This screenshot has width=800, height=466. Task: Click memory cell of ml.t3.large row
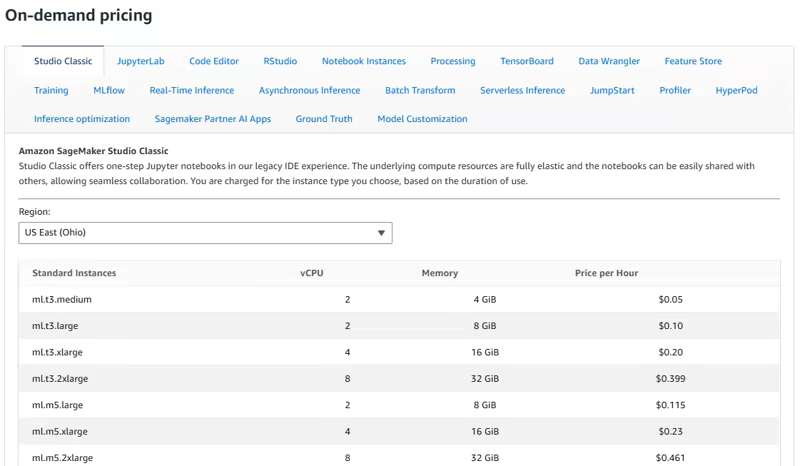(x=485, y=326)
